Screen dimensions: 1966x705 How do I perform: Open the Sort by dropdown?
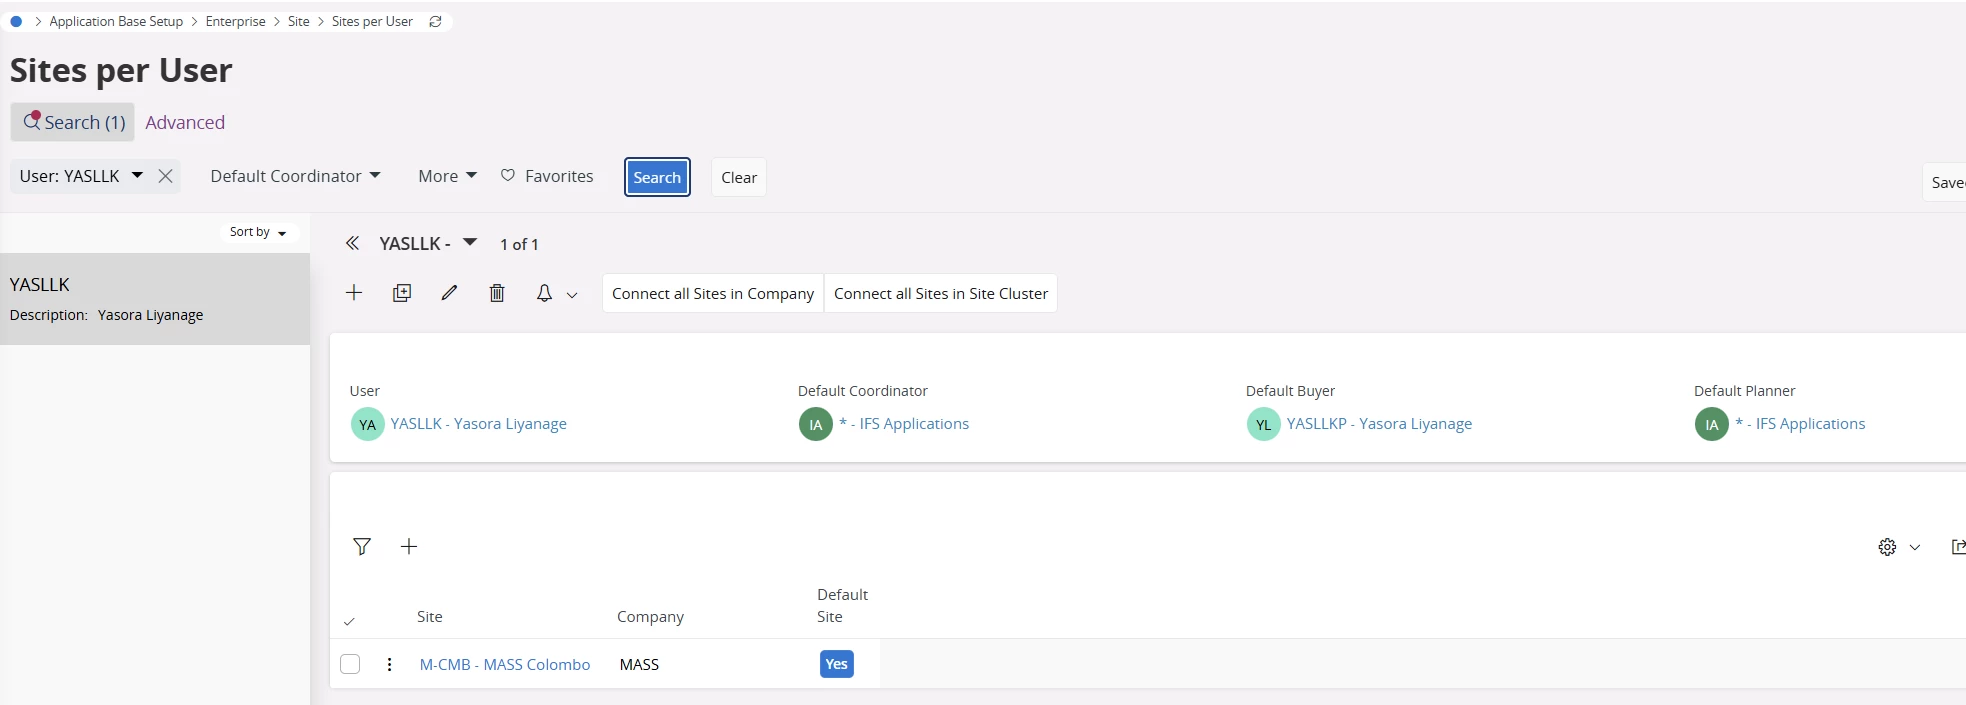258,232
